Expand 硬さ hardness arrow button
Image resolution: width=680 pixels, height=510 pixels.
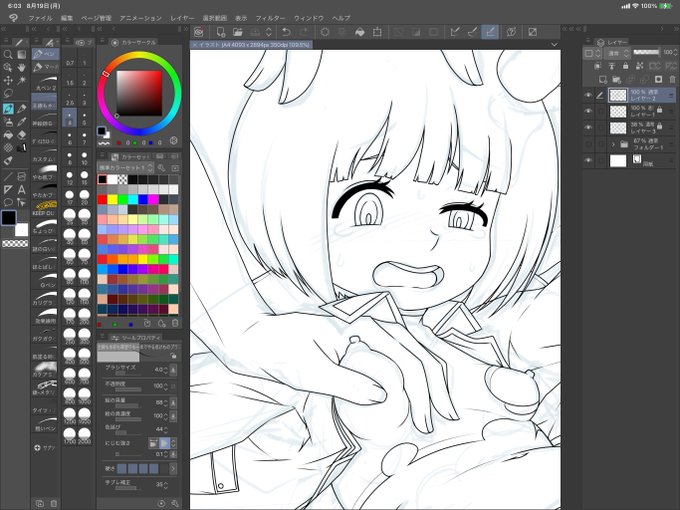click(173, 468)
